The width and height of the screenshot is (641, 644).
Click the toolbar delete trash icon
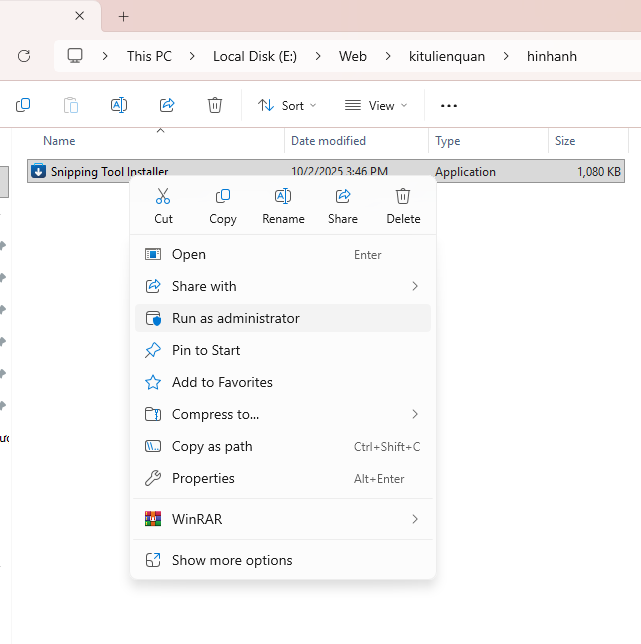click(x=215, y=106)
